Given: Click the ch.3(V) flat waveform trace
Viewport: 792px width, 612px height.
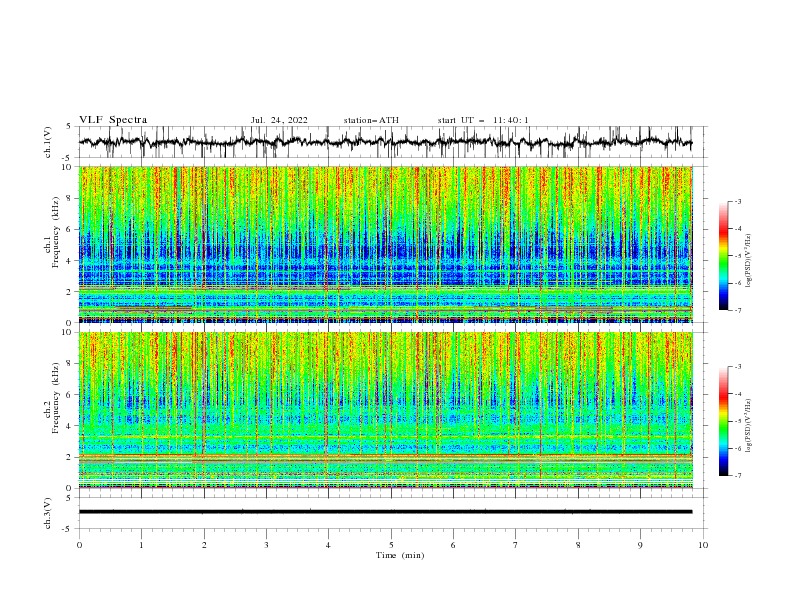Looking at the screenshot, I should 386,512.
